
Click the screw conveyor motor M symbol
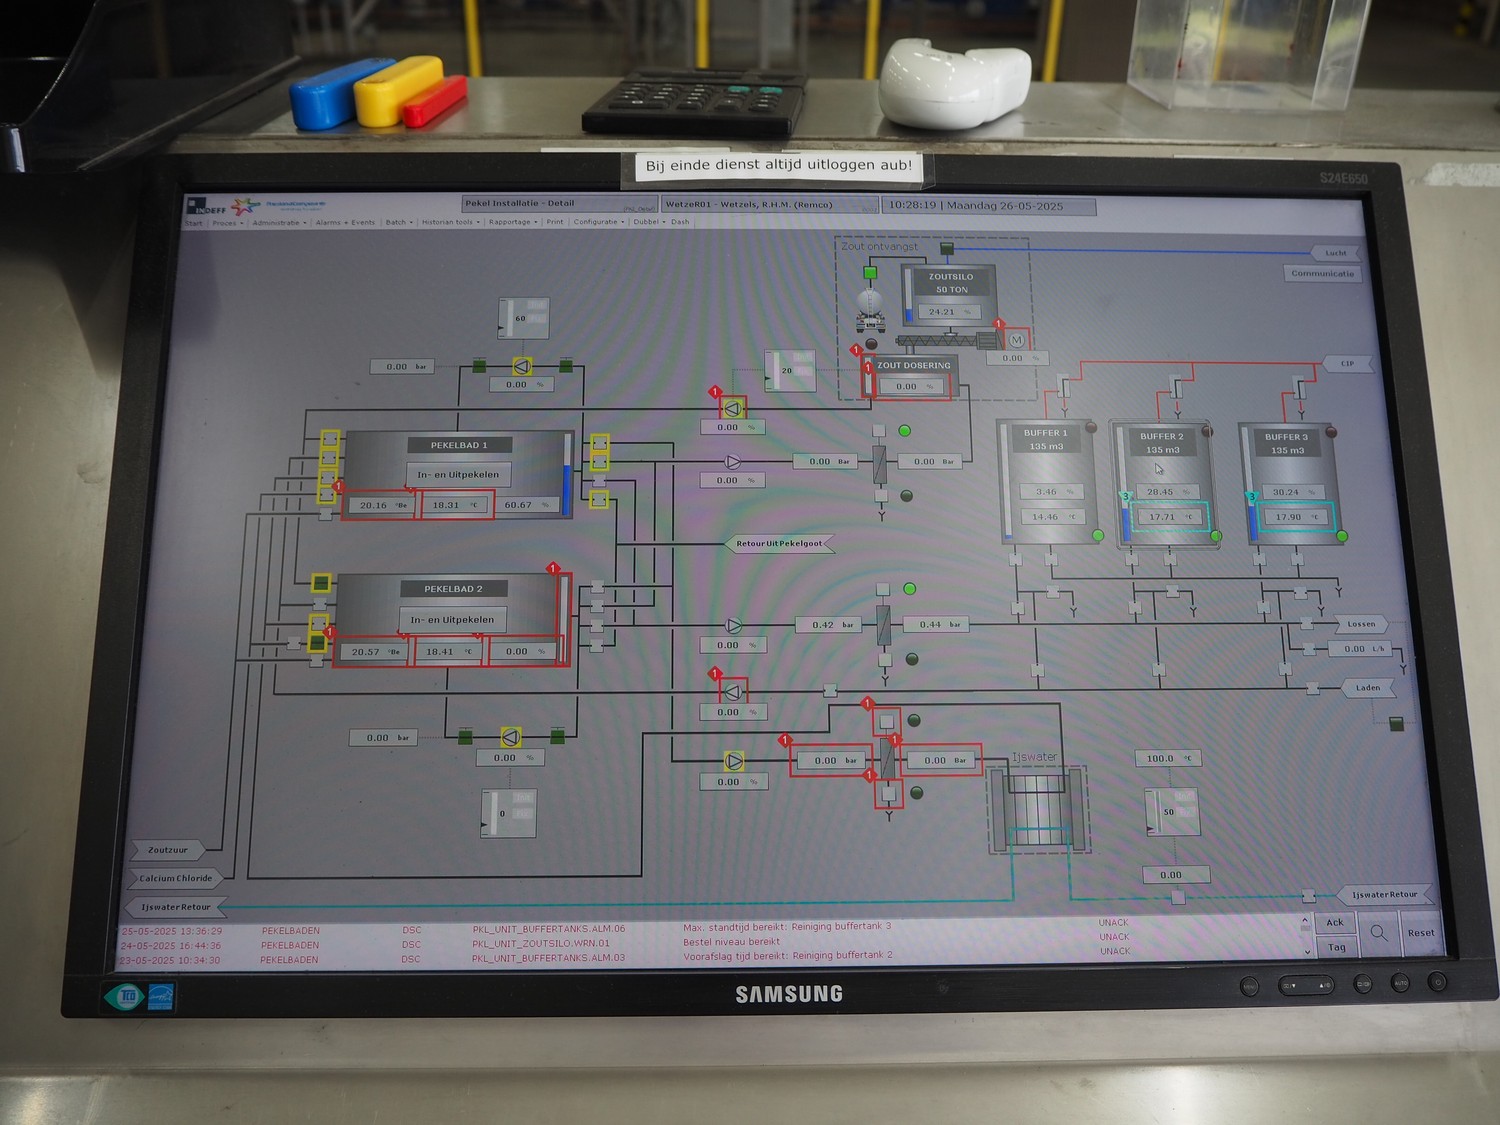[x=1017, y=340]
